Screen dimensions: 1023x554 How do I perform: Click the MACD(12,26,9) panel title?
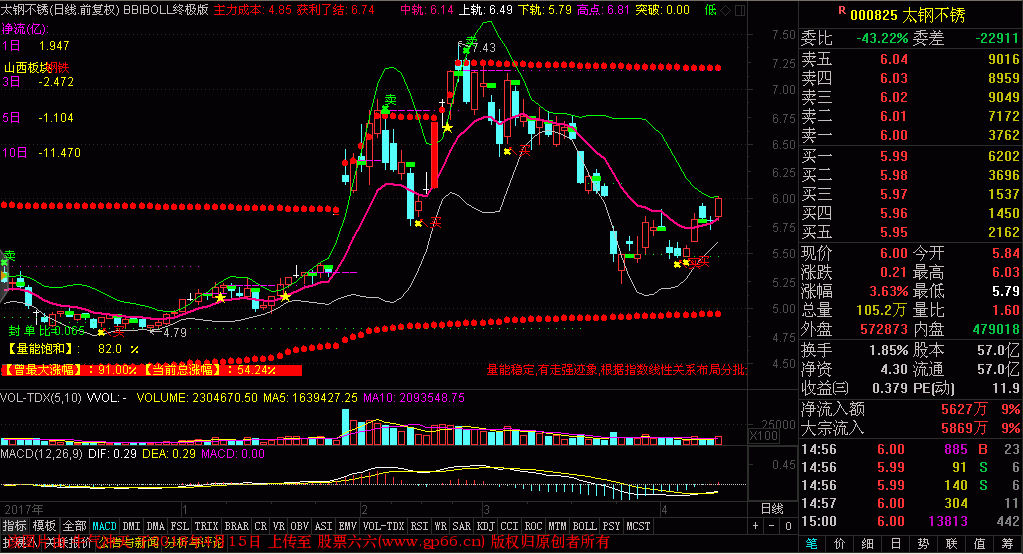pyautogui.click(x=41, y=454)
